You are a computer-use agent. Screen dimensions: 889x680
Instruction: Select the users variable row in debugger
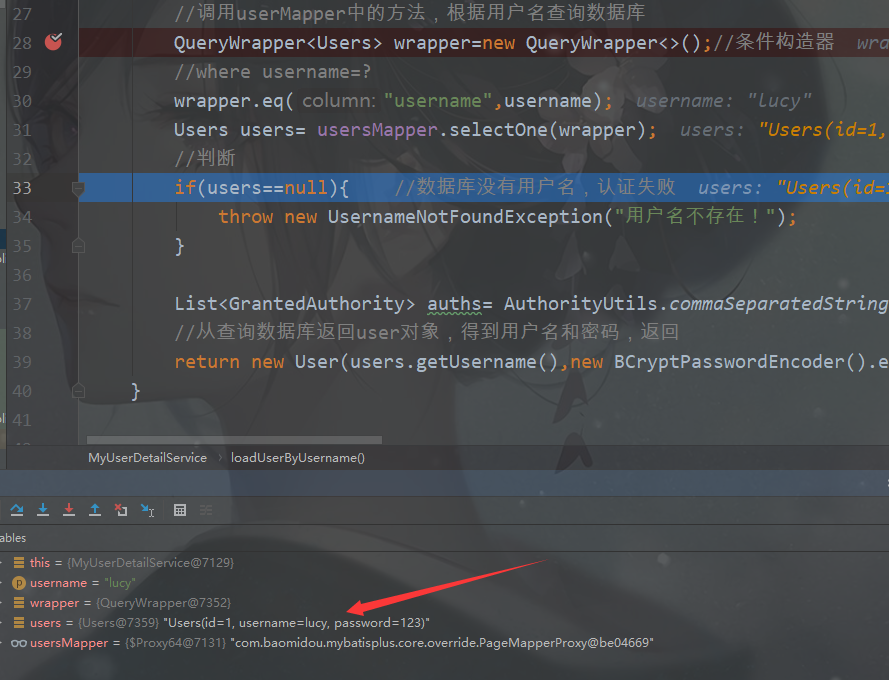(x=444, y=623)
